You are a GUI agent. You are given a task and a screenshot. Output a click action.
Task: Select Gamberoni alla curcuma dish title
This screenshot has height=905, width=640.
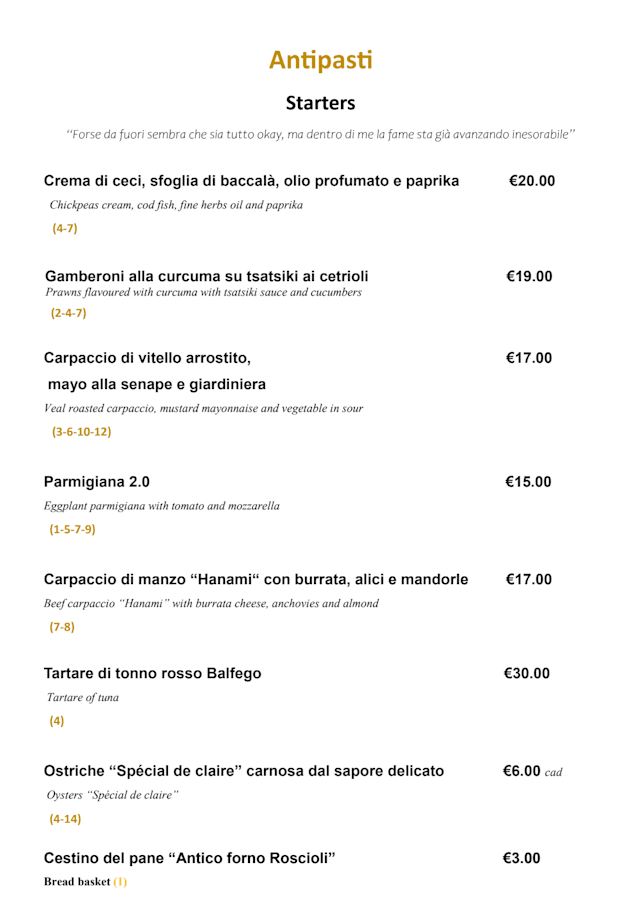tap(207, 275)
